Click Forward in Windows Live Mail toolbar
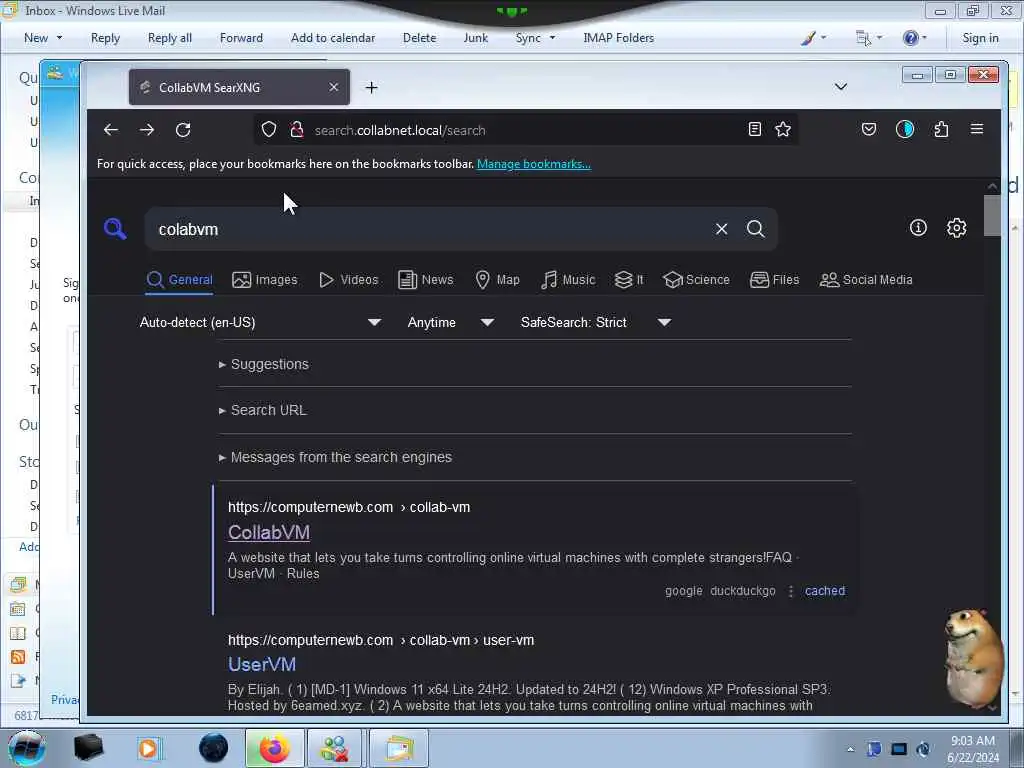 tap(241, 38)
